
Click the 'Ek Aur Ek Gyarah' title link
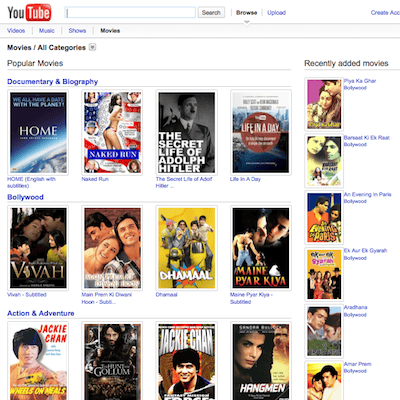[365, 251]
